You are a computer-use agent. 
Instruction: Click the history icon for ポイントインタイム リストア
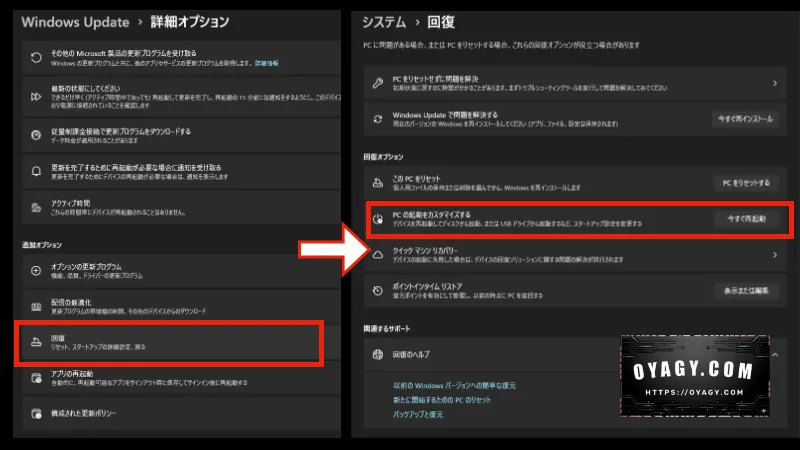point(378,290)
